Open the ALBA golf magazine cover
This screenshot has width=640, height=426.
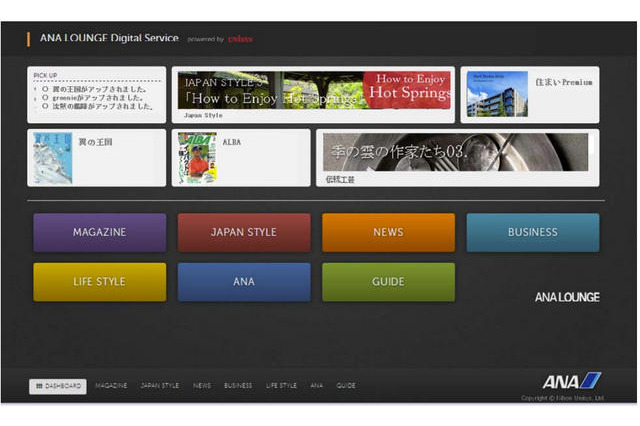click(197, 157)
